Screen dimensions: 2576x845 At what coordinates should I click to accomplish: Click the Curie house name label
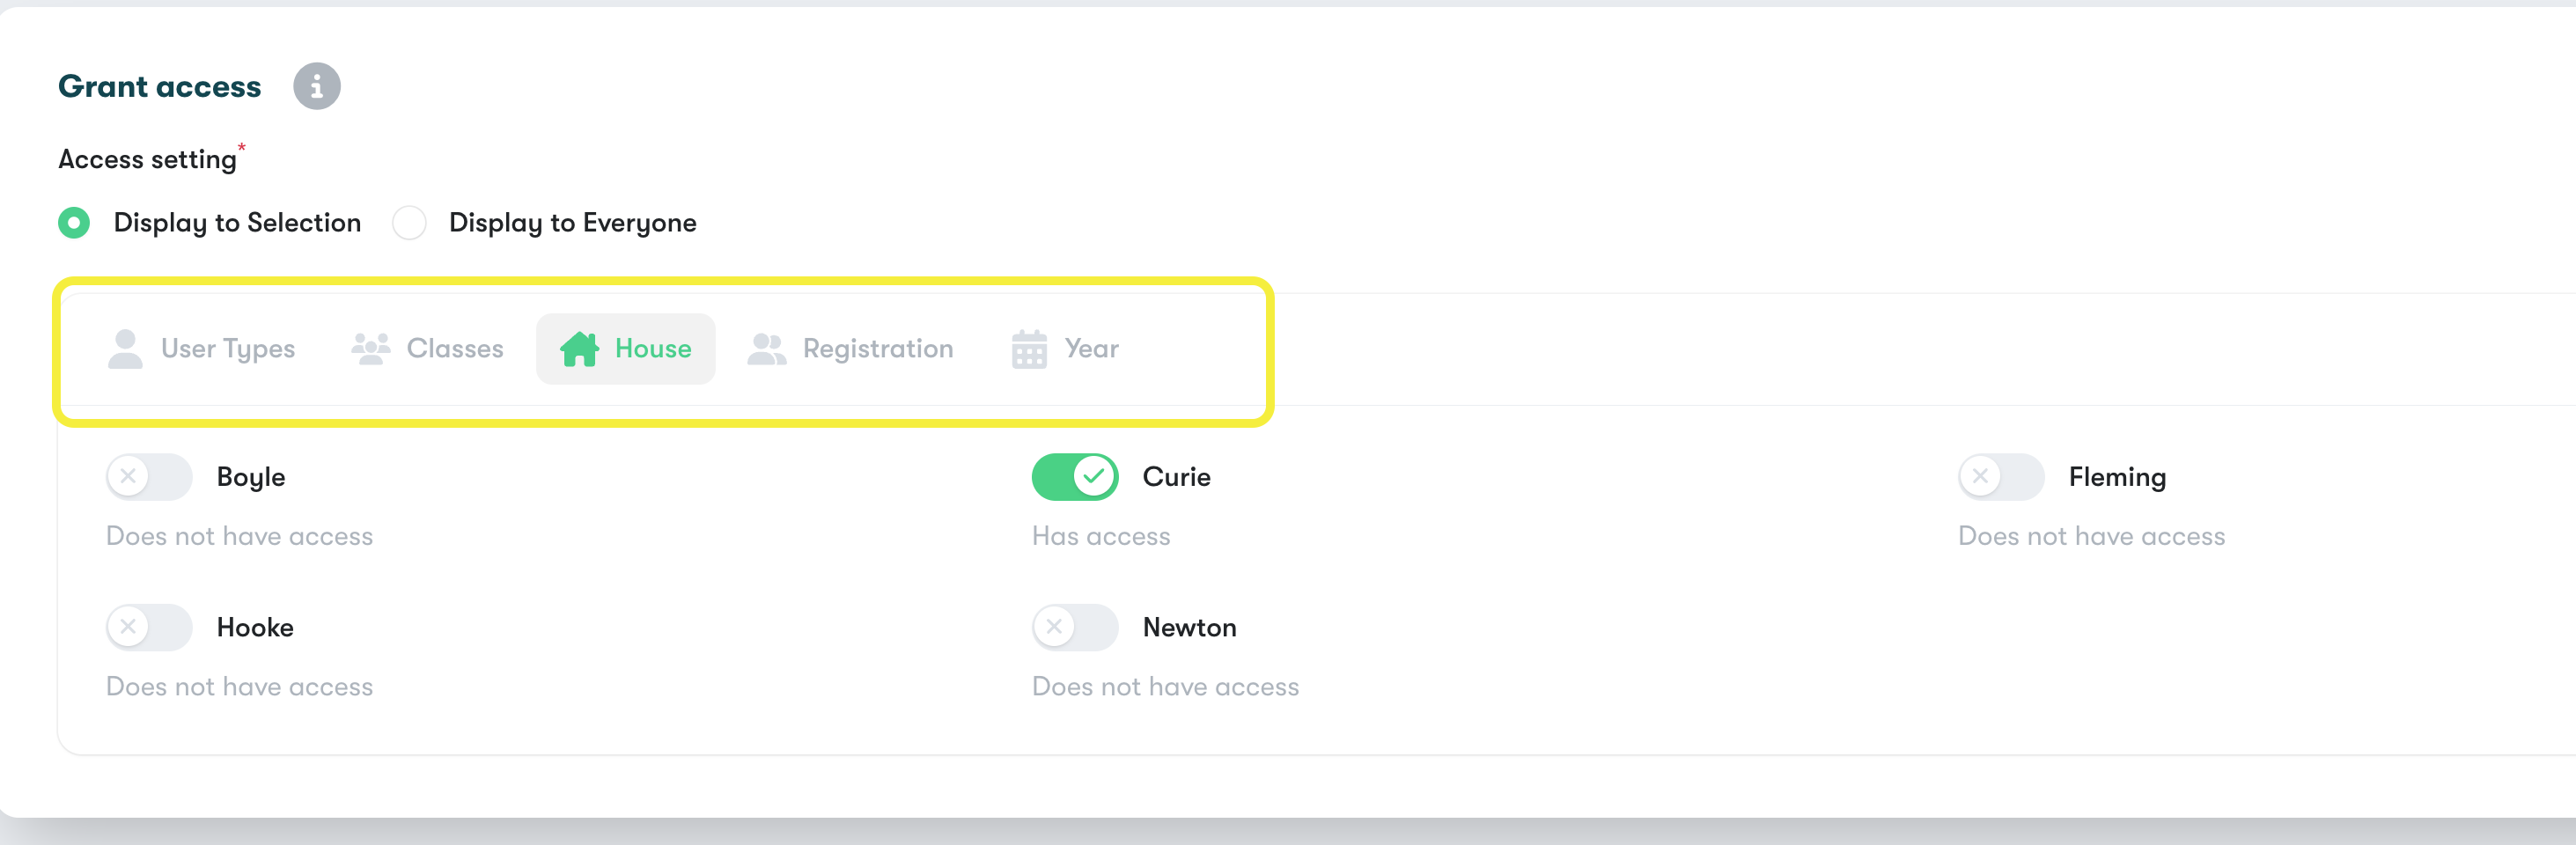coord(1176,477)
